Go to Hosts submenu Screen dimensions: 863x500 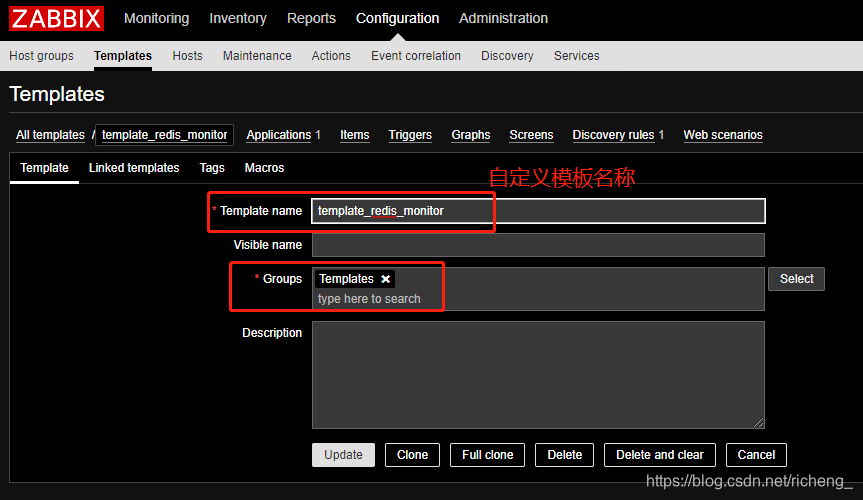pos(187,56)
